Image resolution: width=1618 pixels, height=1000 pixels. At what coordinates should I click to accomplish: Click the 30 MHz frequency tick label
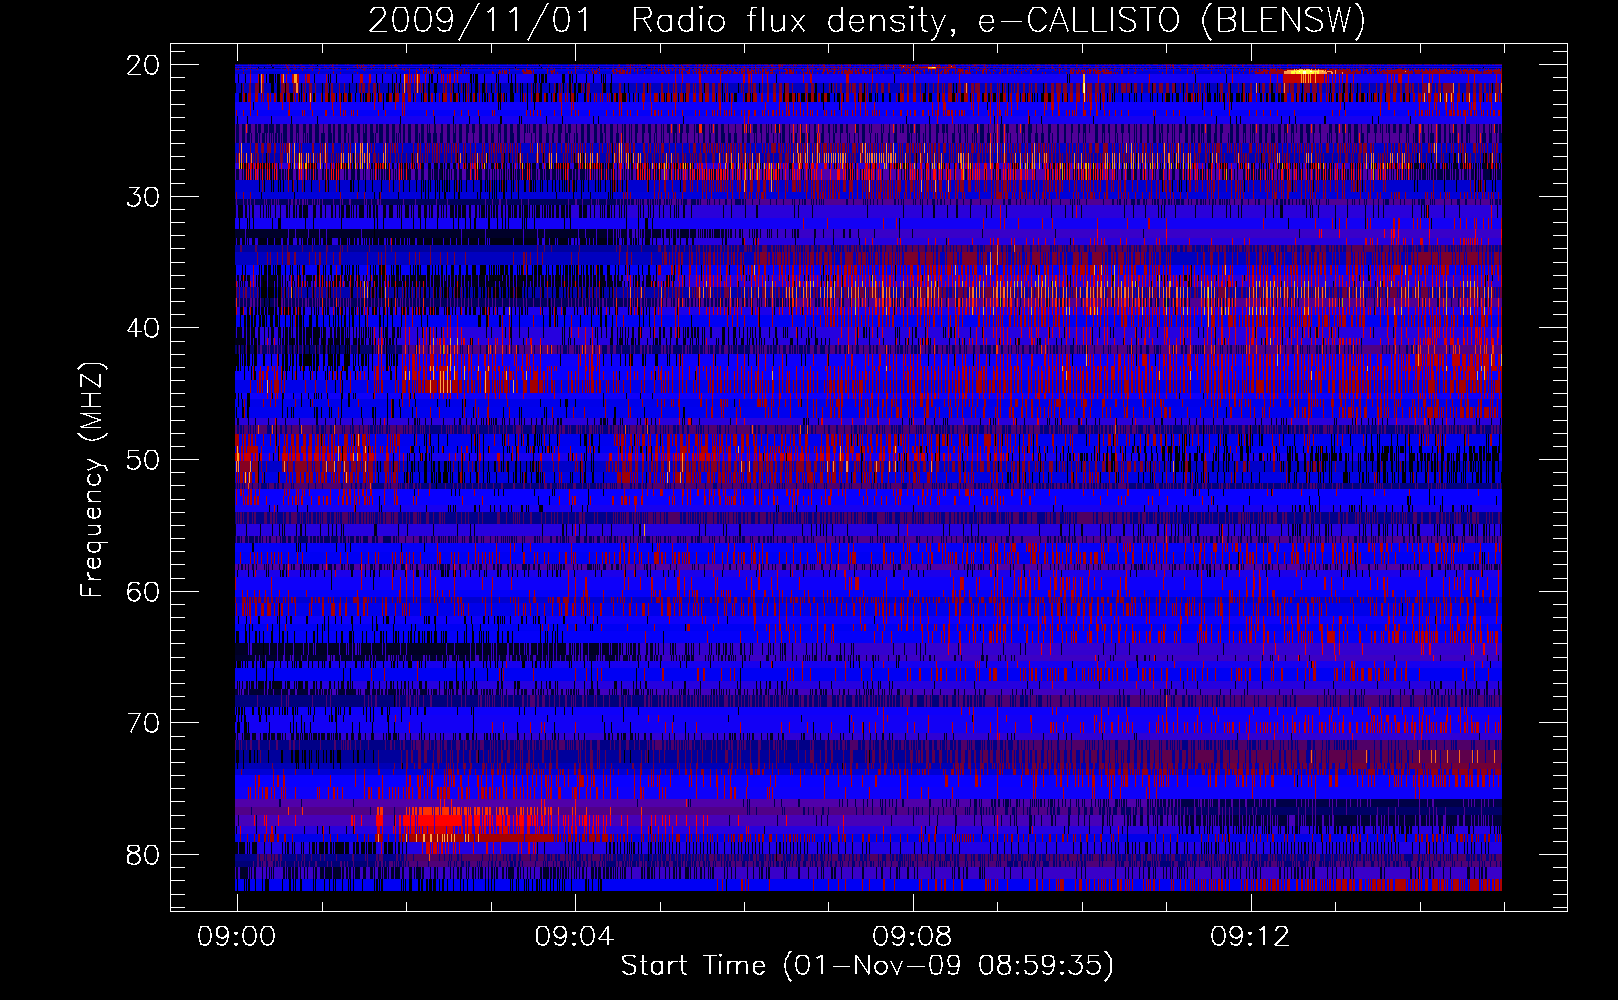pos(143,197)
